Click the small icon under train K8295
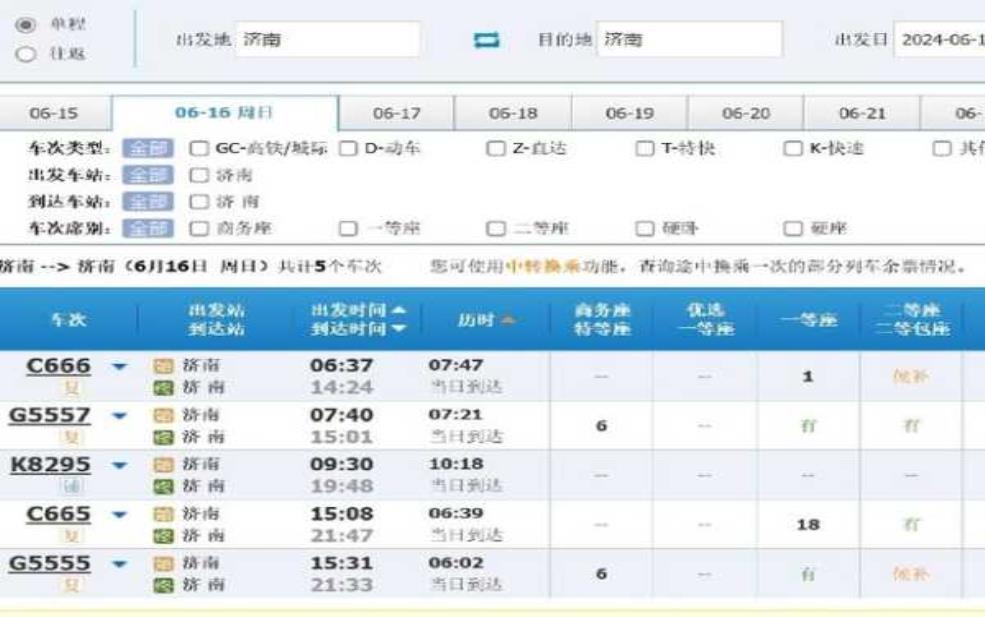This screenshot has width=985, height=617. pyautogui.click(x=72, y=486)
